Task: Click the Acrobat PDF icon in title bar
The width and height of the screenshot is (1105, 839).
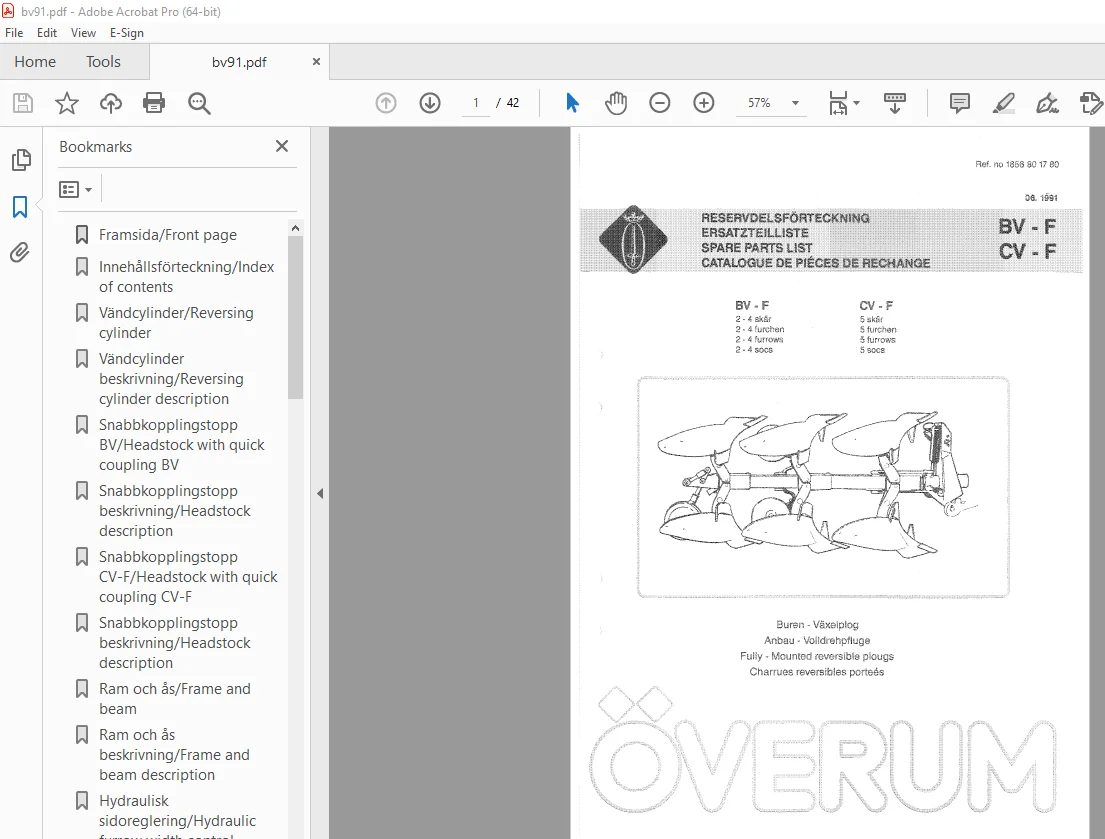Action: (x=8, y=10)
